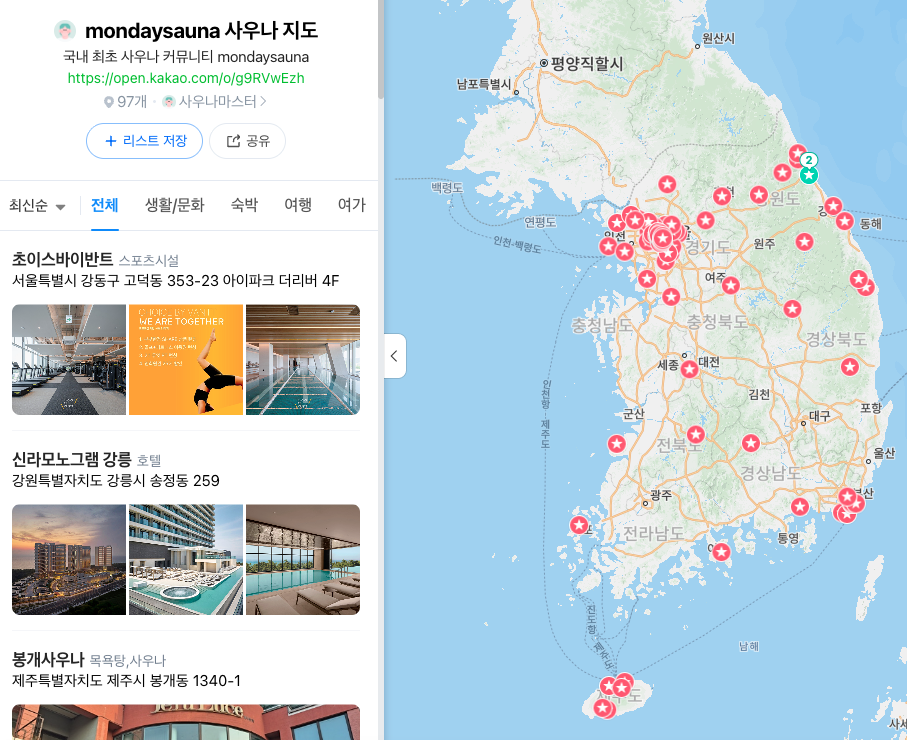This screenshot has height=740, width=907.
Task: Switch to the 생활/문화 tab
Action: (174, 205)
